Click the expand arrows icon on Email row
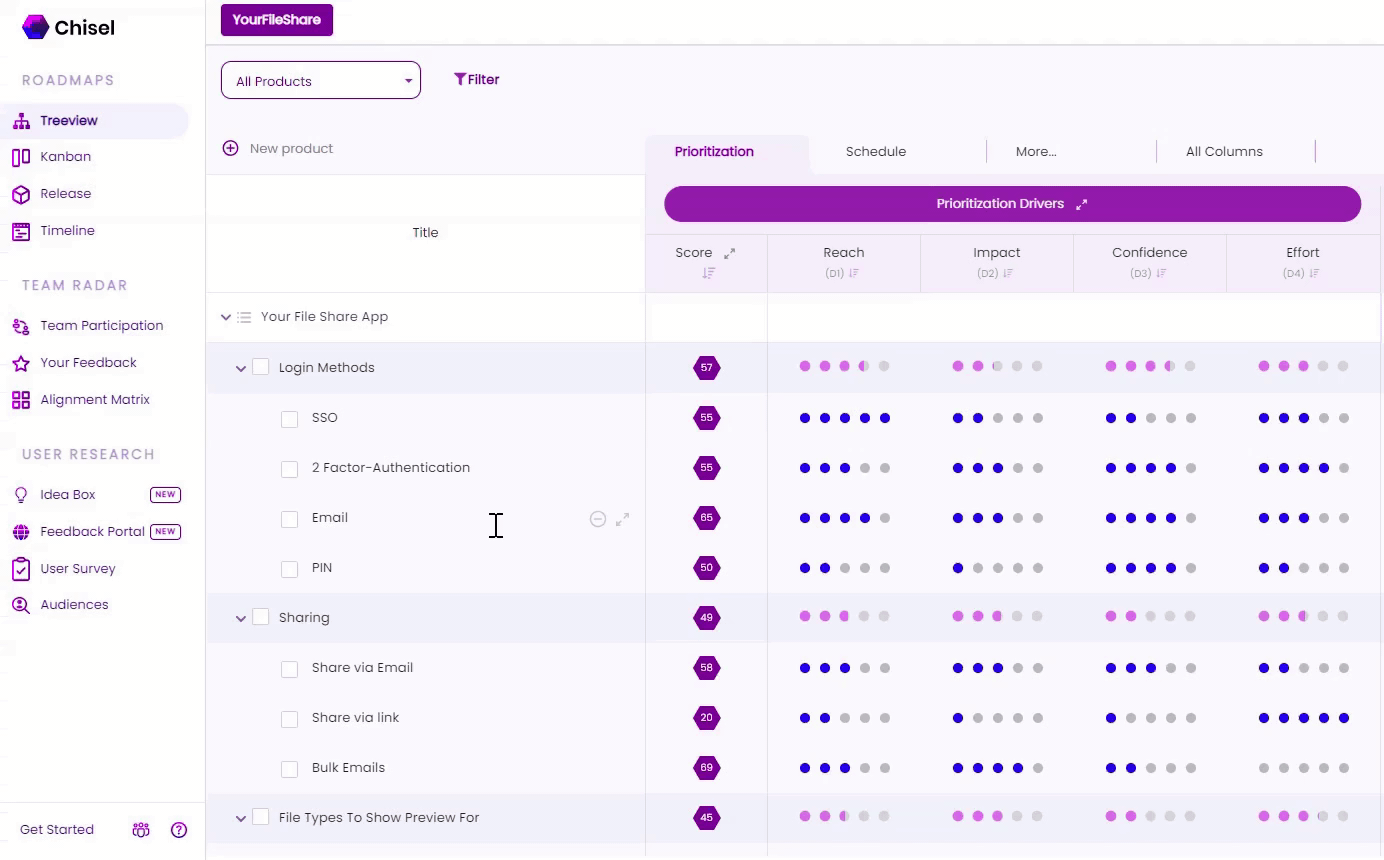The width and height of the screenshot is (1384, 860). pyautogui.click(x=623, y=519)
